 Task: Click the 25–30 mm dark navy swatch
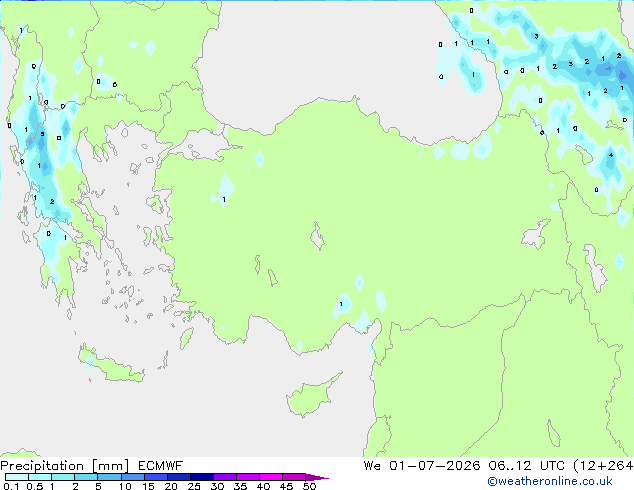pyautogui.click(x=202, y=477)
